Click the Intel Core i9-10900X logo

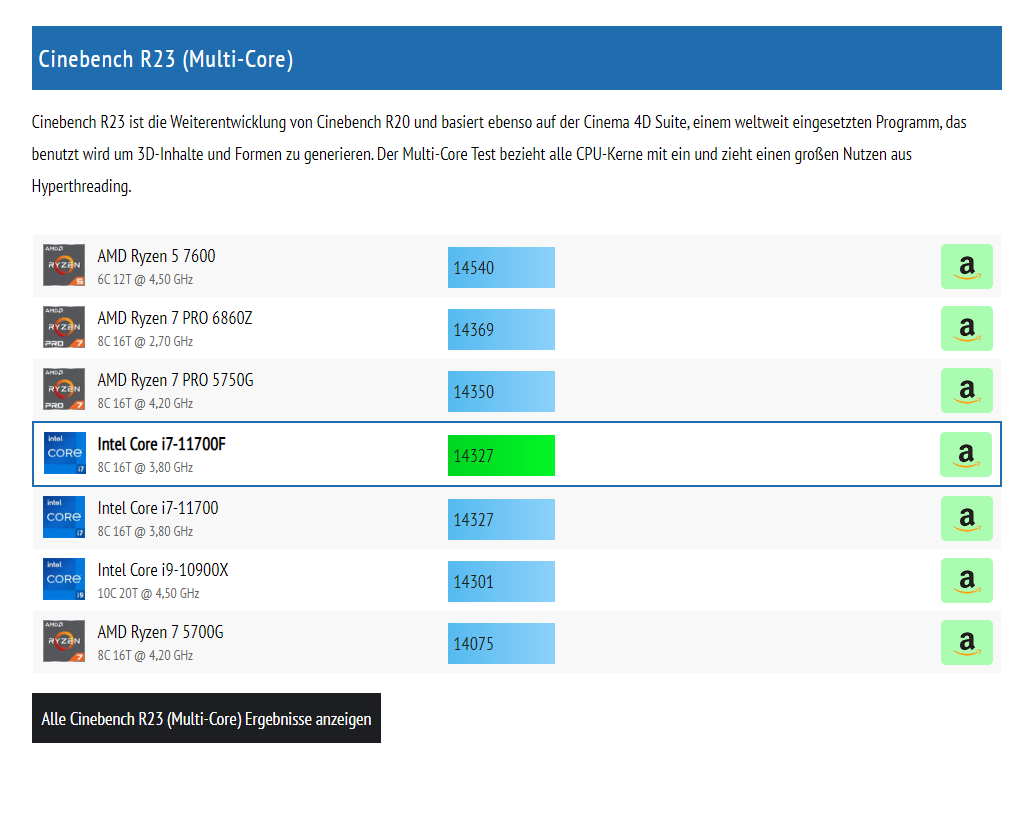point(64,579)
